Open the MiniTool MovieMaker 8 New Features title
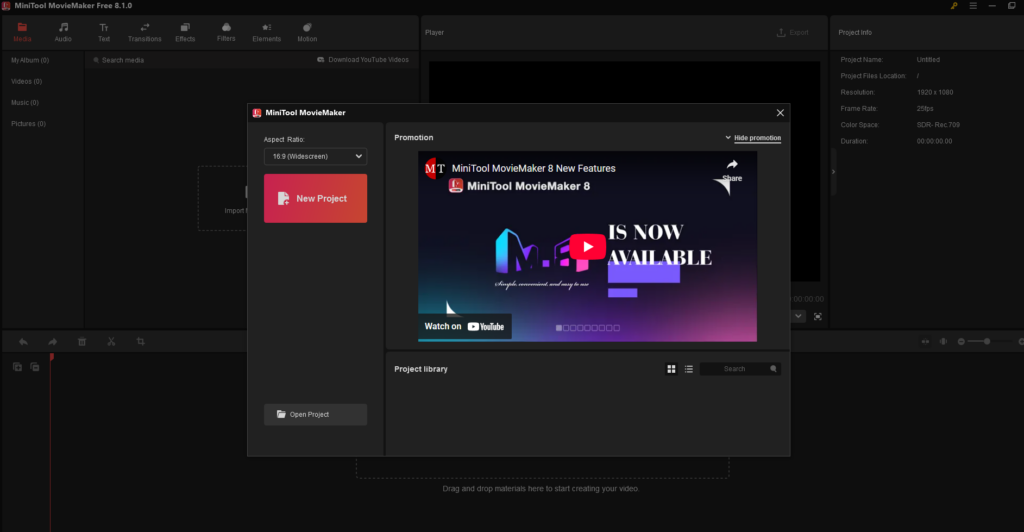This screenshot has width=1024, height=532. click(x=534, y=168)
